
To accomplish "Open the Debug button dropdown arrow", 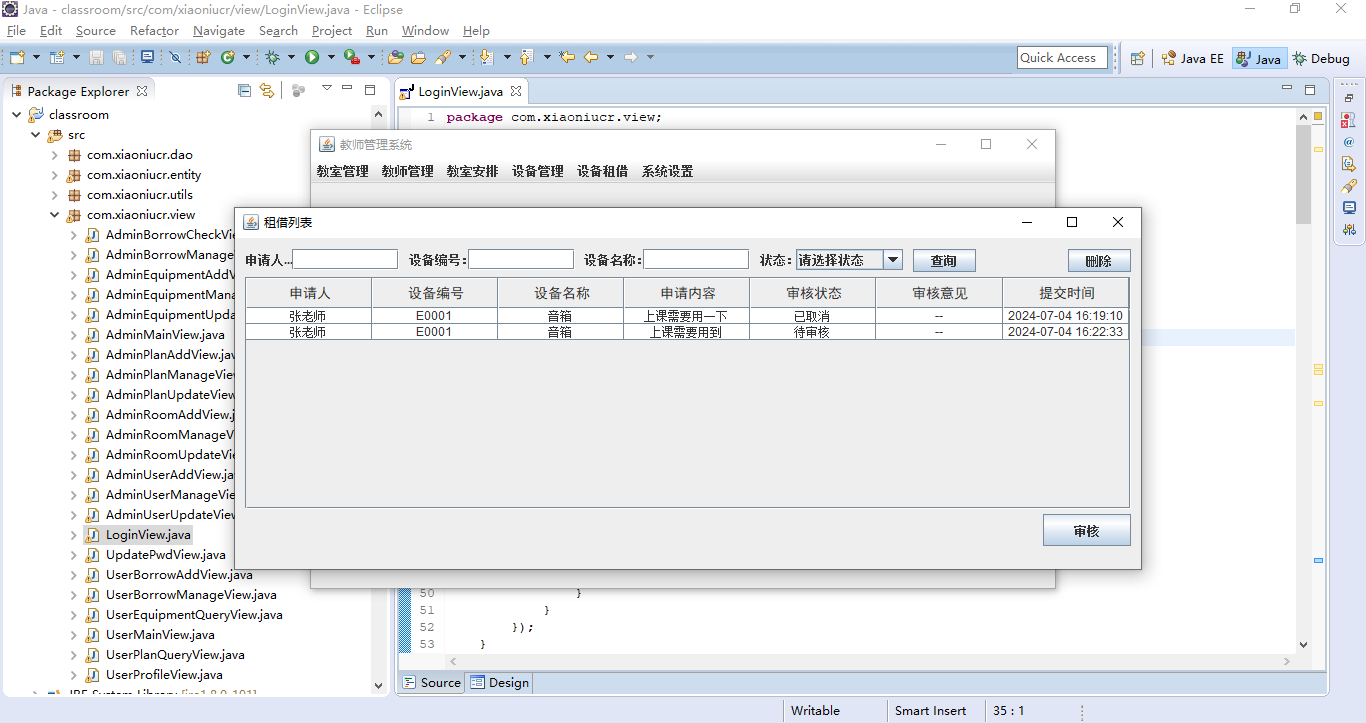I will pos(291,58).
